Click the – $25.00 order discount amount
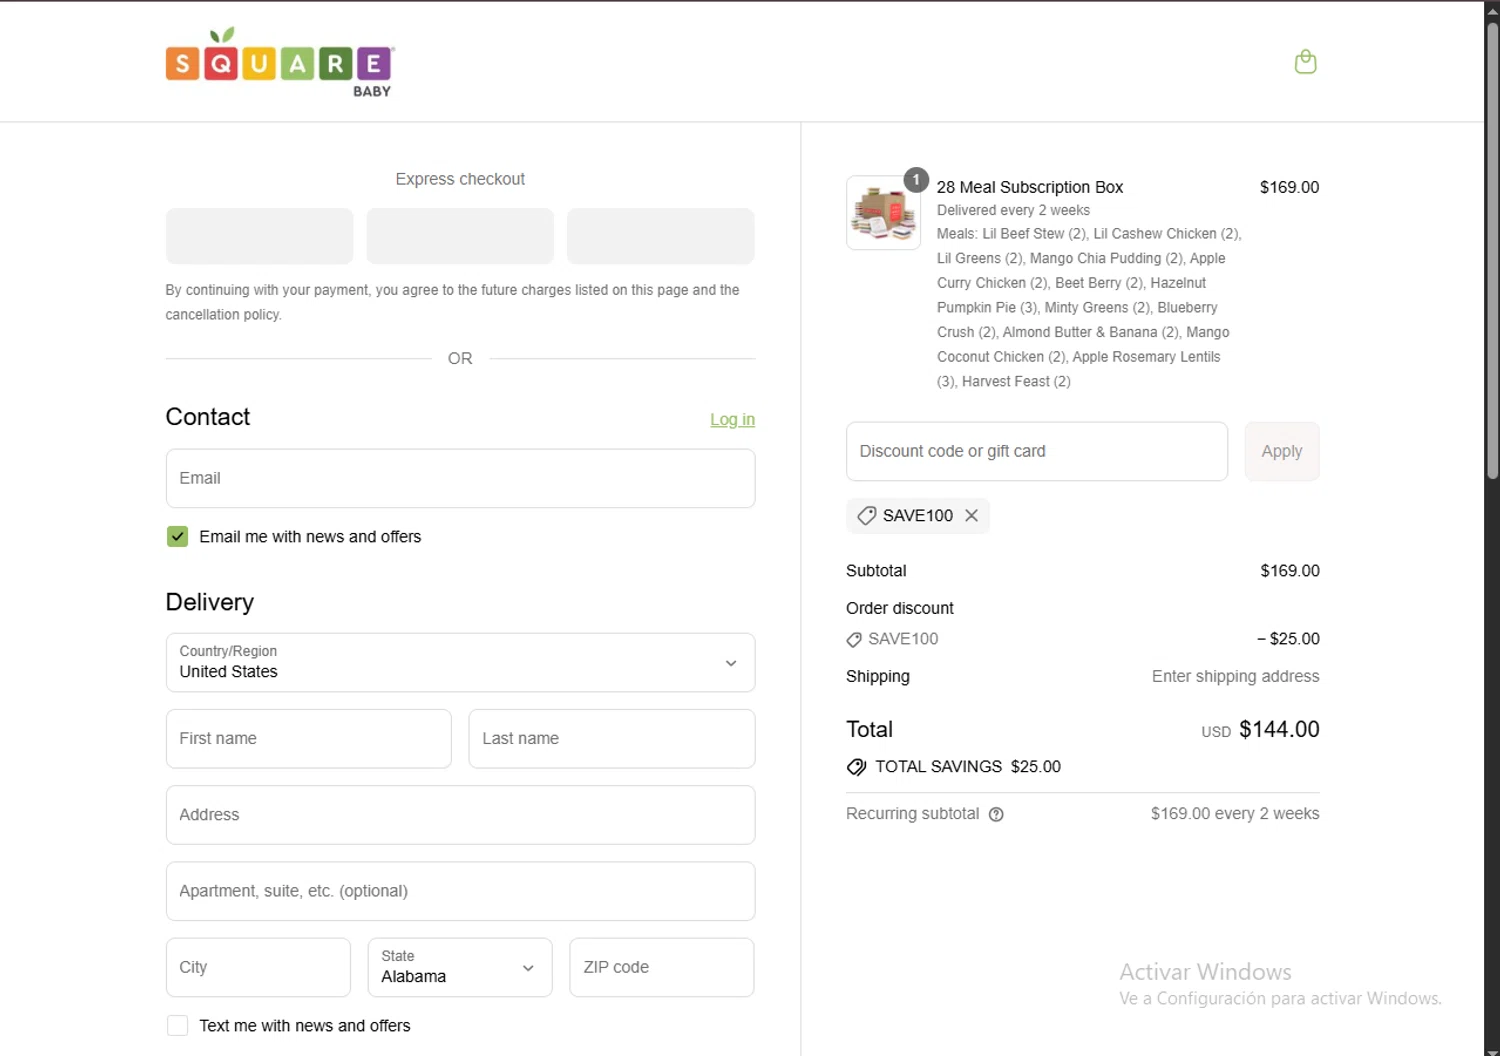Image resolution: width=1500 pixels, height=1056 pixels. [1288, 639]
